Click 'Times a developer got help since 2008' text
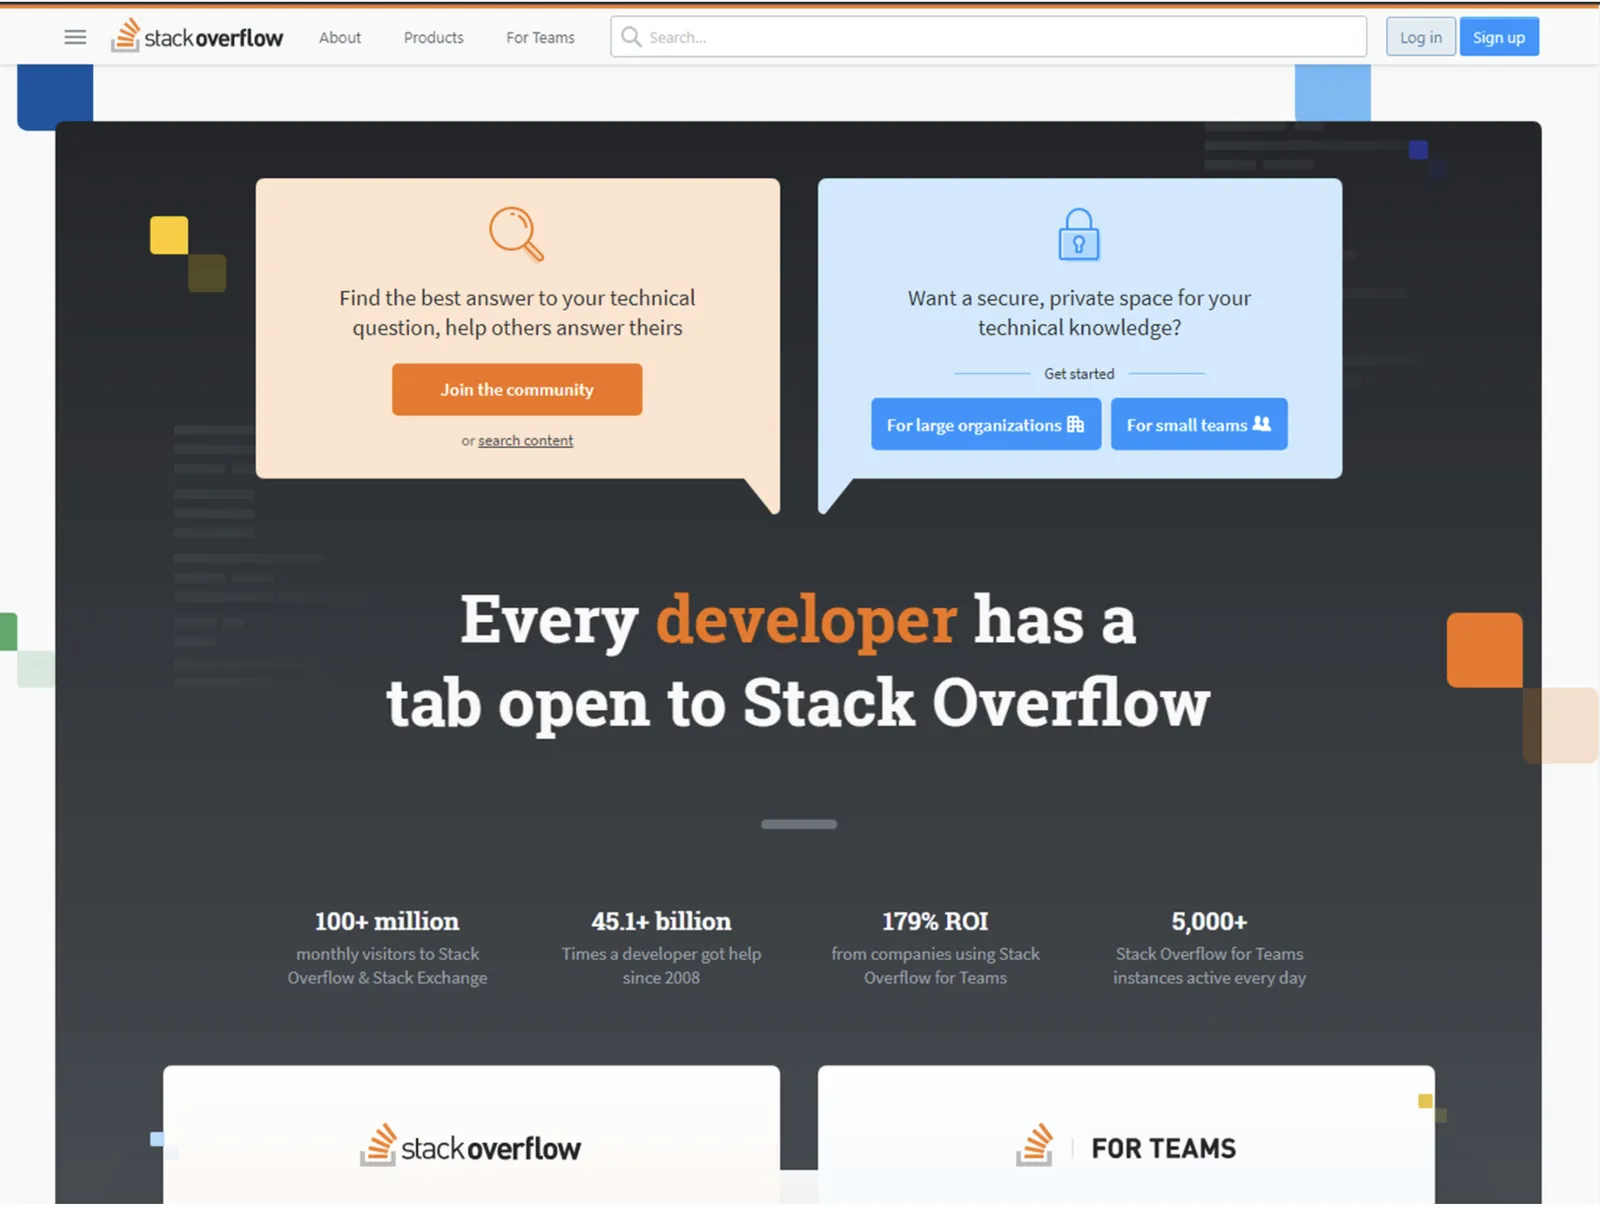The height and width of the screenshot is (1211, 1600). (661, 966)
